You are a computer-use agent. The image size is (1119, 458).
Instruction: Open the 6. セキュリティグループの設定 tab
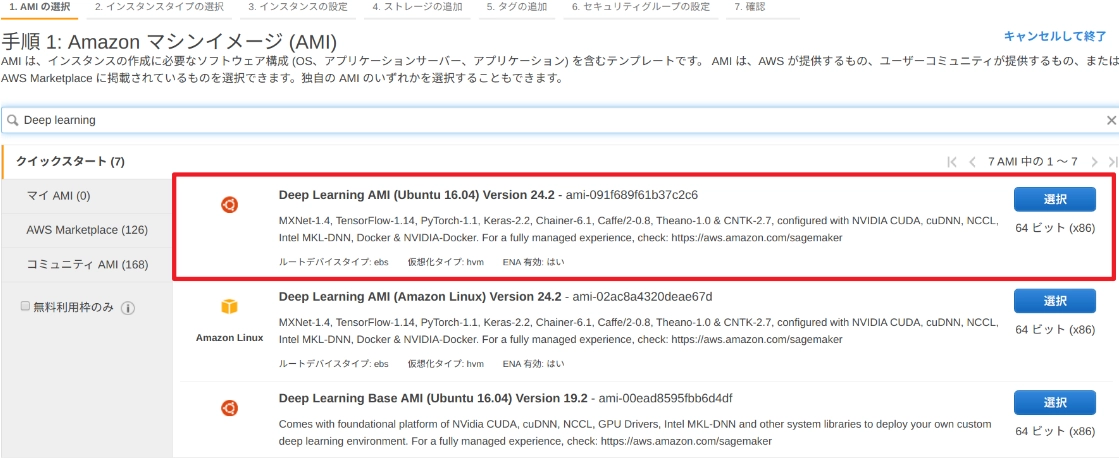click(641, 7)
